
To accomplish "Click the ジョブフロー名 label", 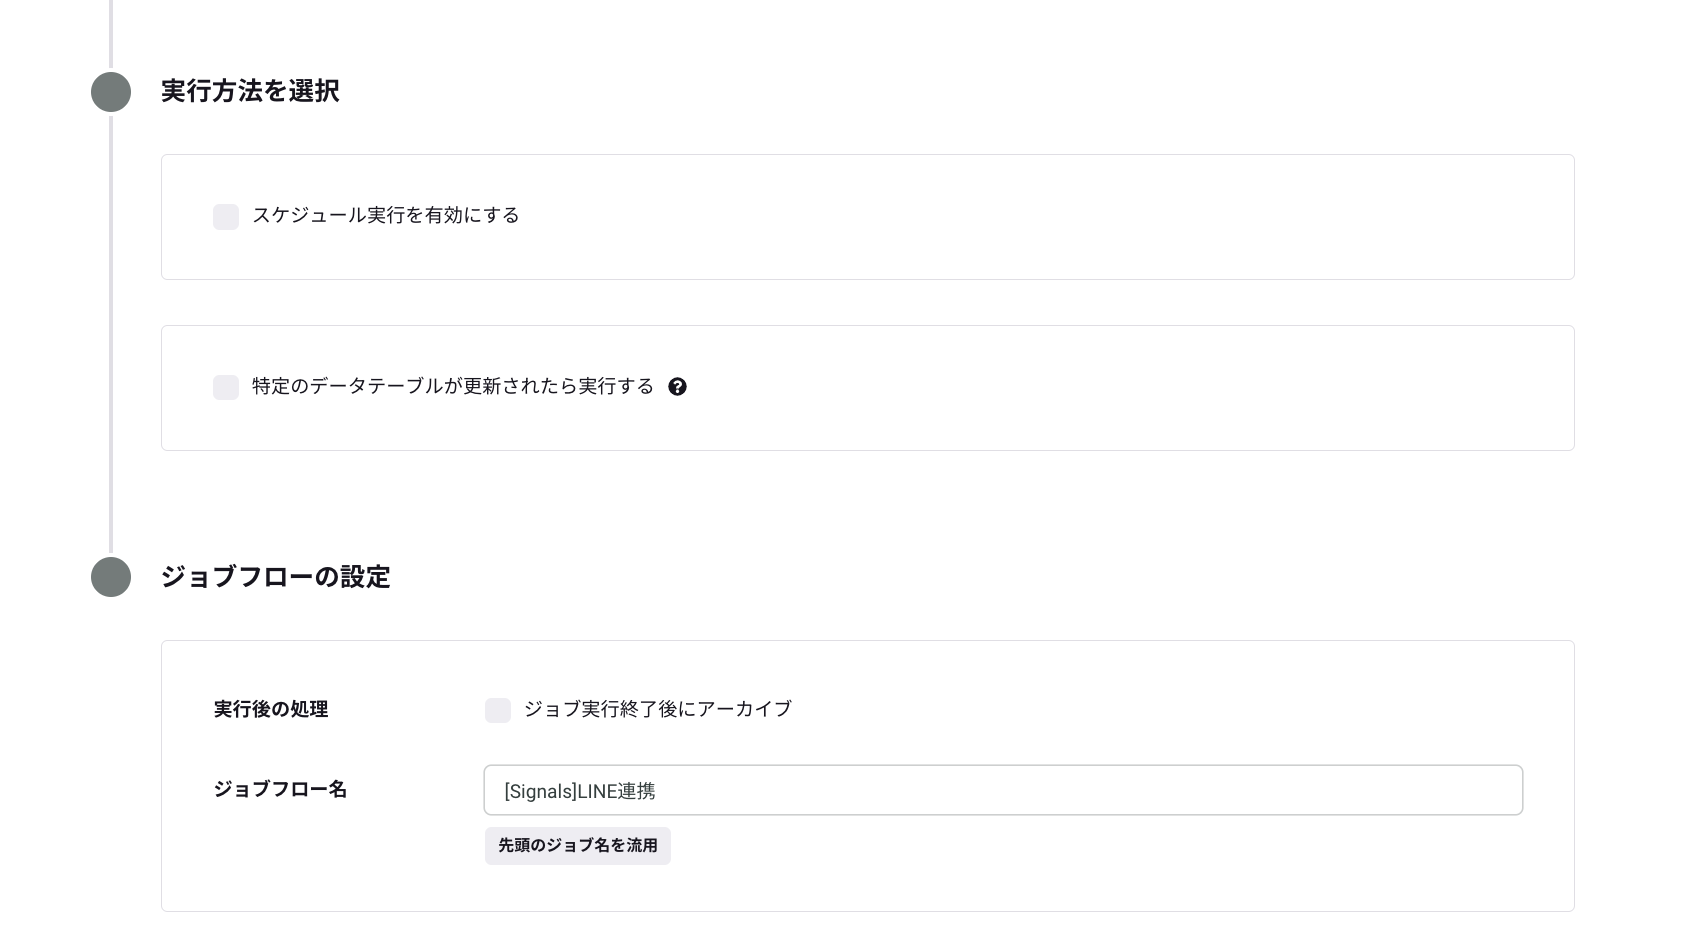I will [x=280, y=789].
